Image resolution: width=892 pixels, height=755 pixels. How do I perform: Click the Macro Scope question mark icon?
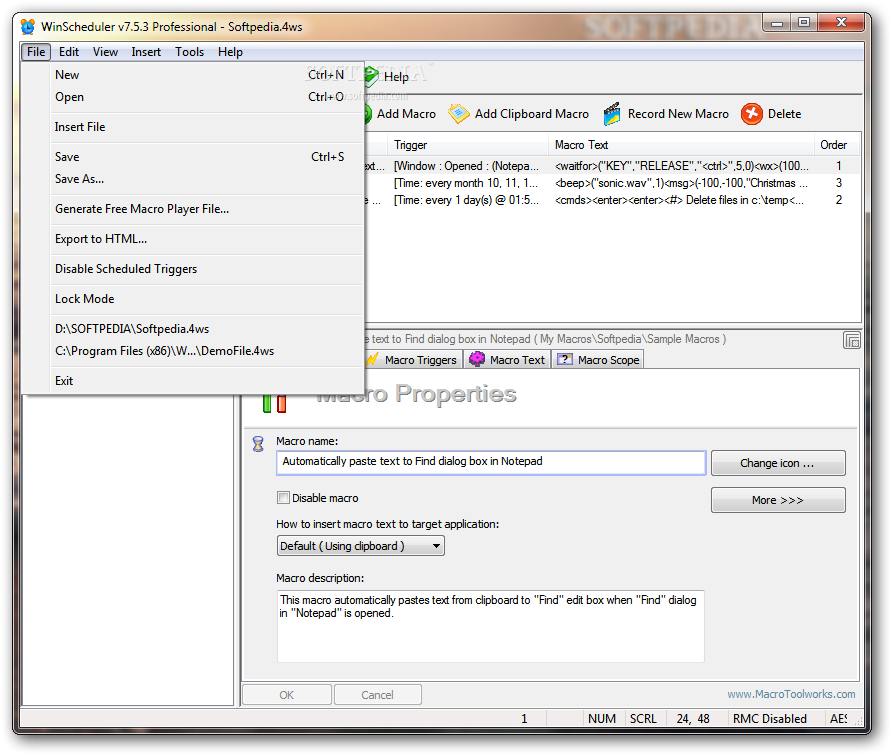565,360
